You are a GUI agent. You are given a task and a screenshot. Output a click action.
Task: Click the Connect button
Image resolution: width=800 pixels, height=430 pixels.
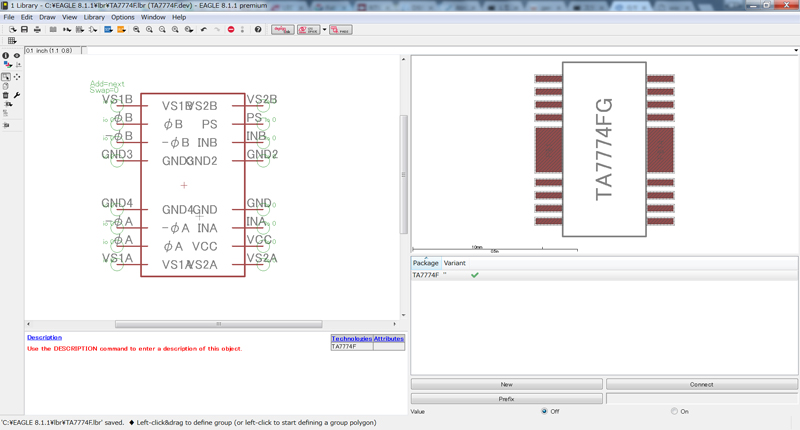point(702,384)
